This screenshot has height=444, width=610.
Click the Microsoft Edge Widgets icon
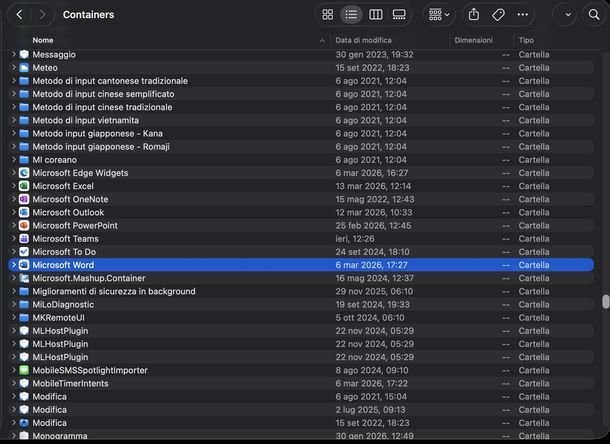point(24,173)
